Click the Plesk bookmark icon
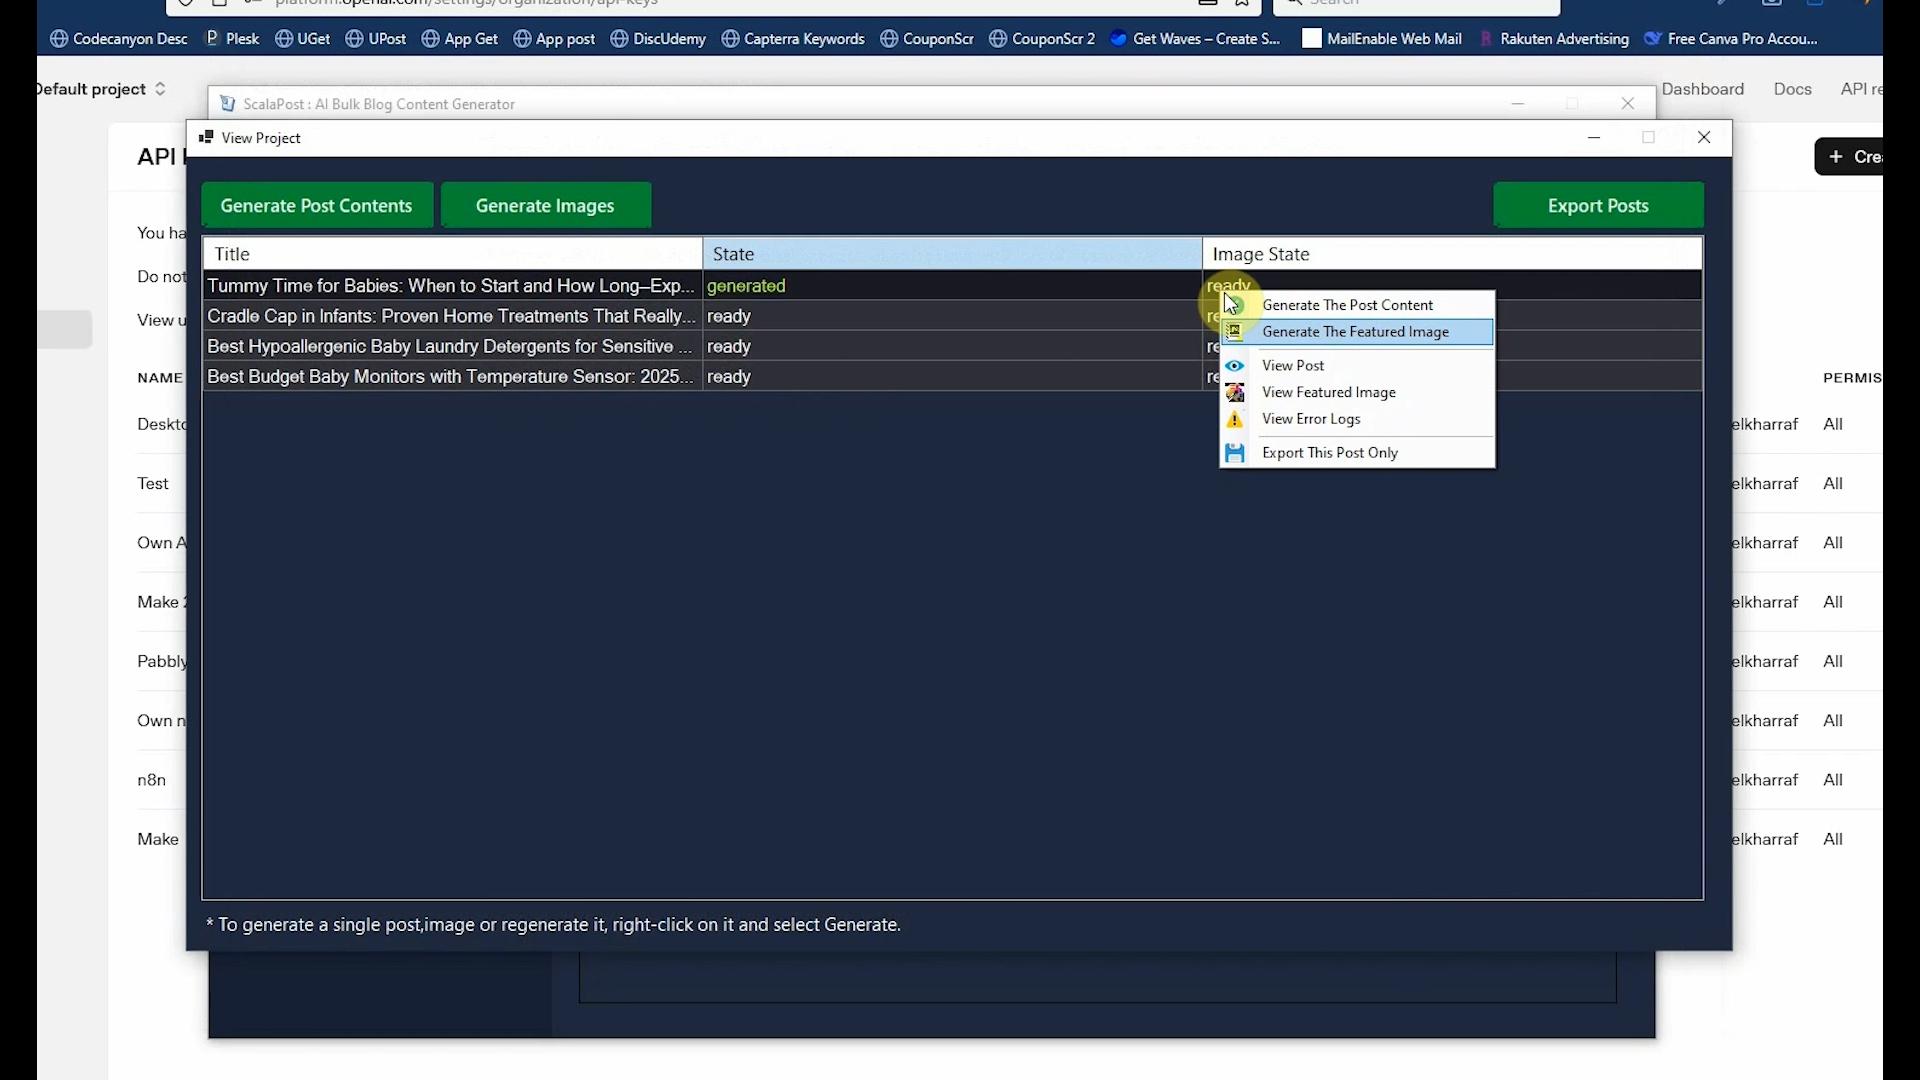1920x1080 pixels. [211, 38]
